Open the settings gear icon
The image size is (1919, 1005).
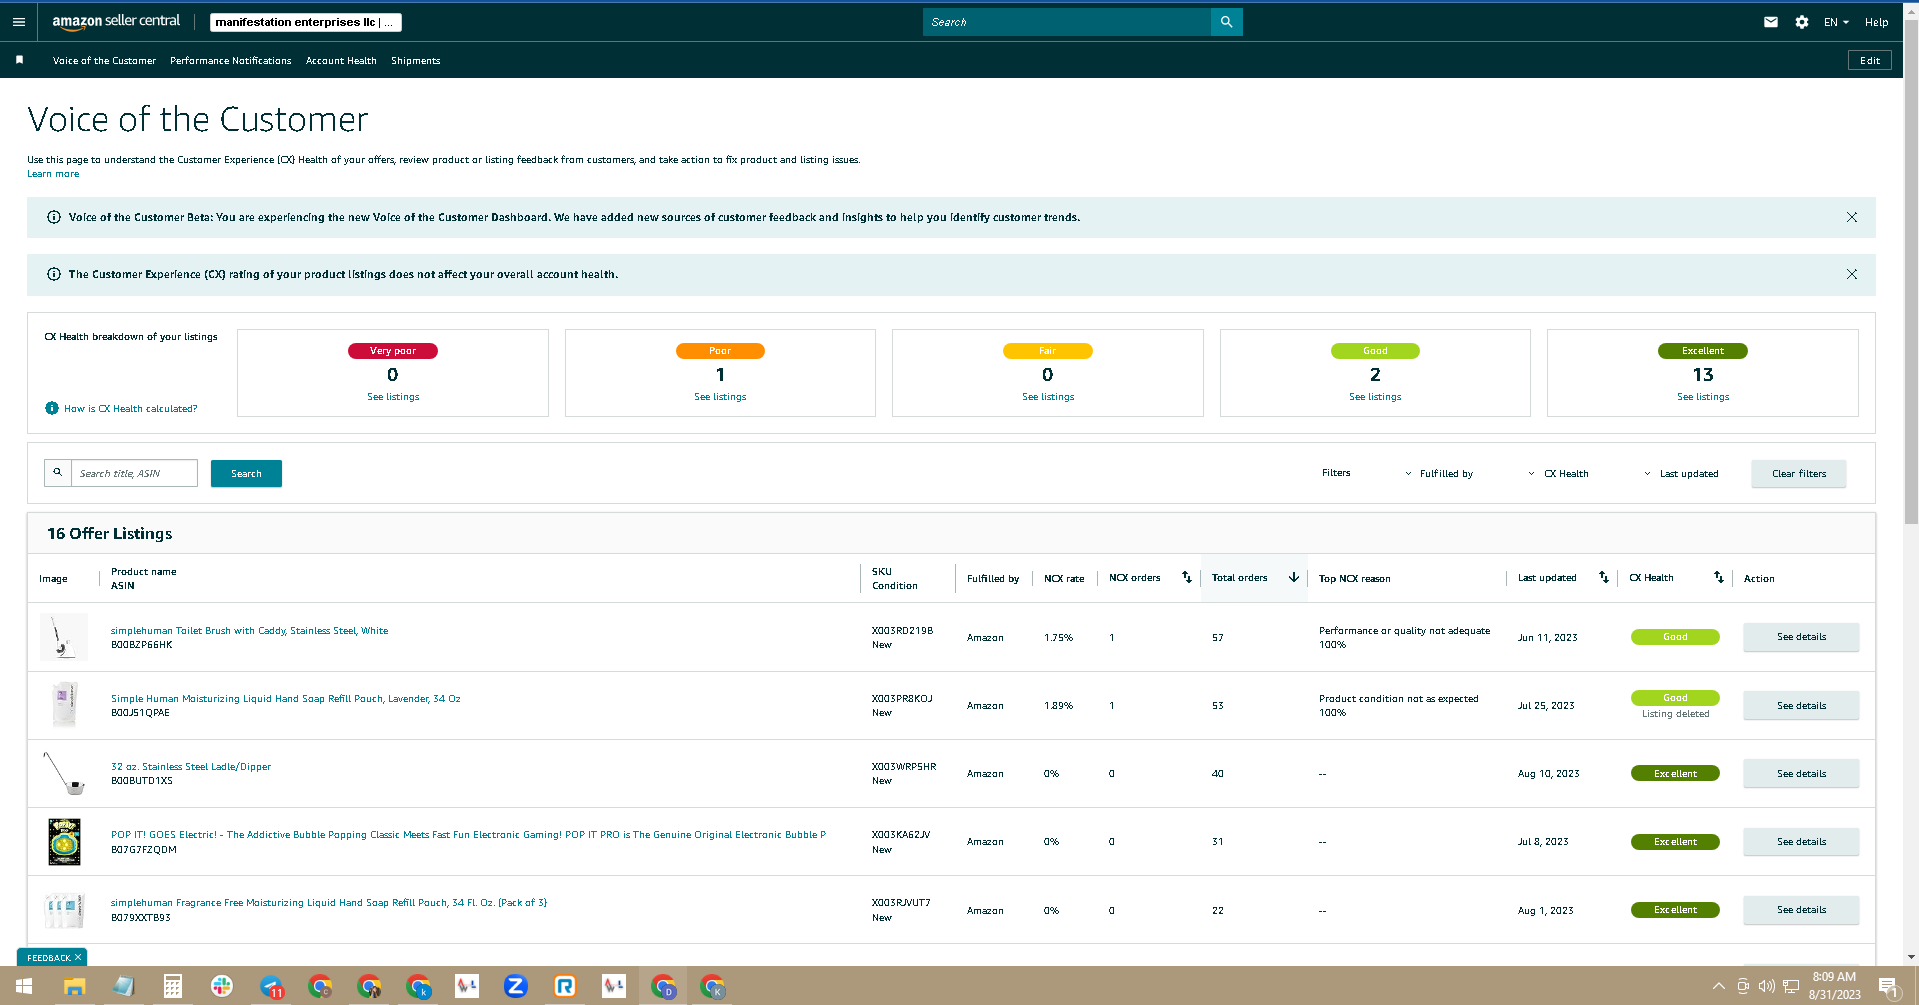1801,22
